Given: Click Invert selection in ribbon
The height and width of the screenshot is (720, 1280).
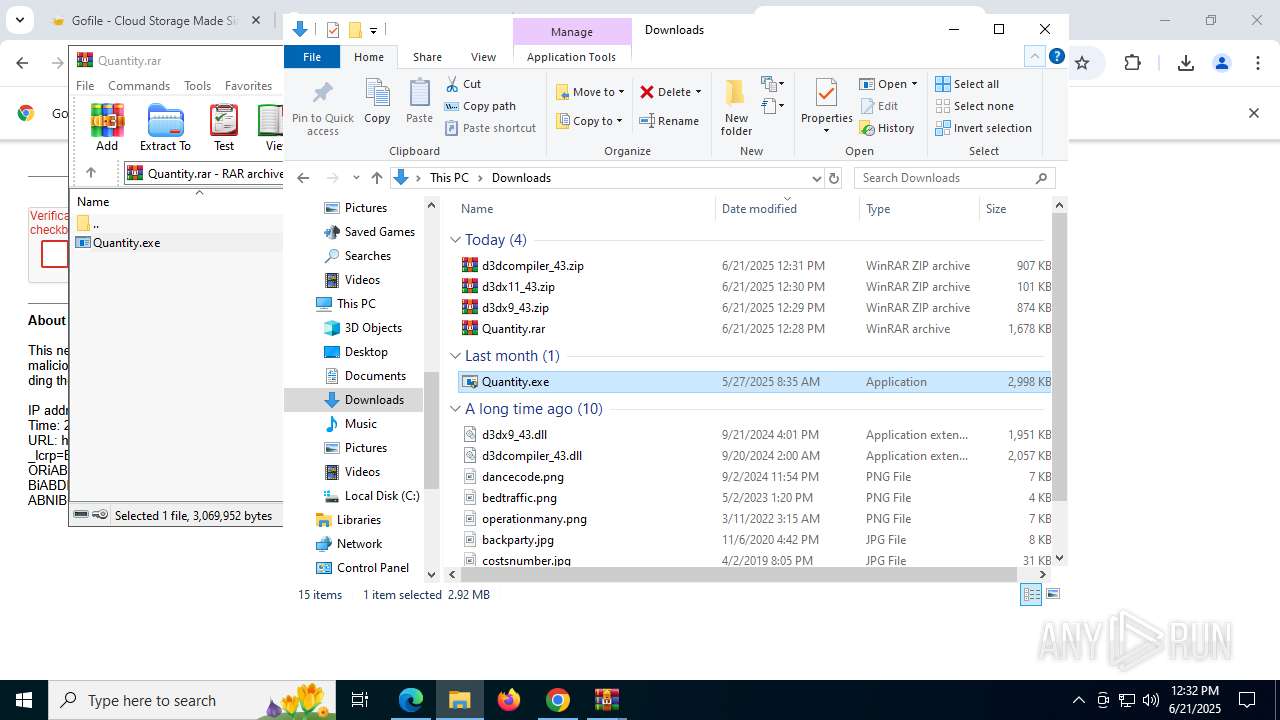Looking at the screenshot, I should click(x=983, y=128).
